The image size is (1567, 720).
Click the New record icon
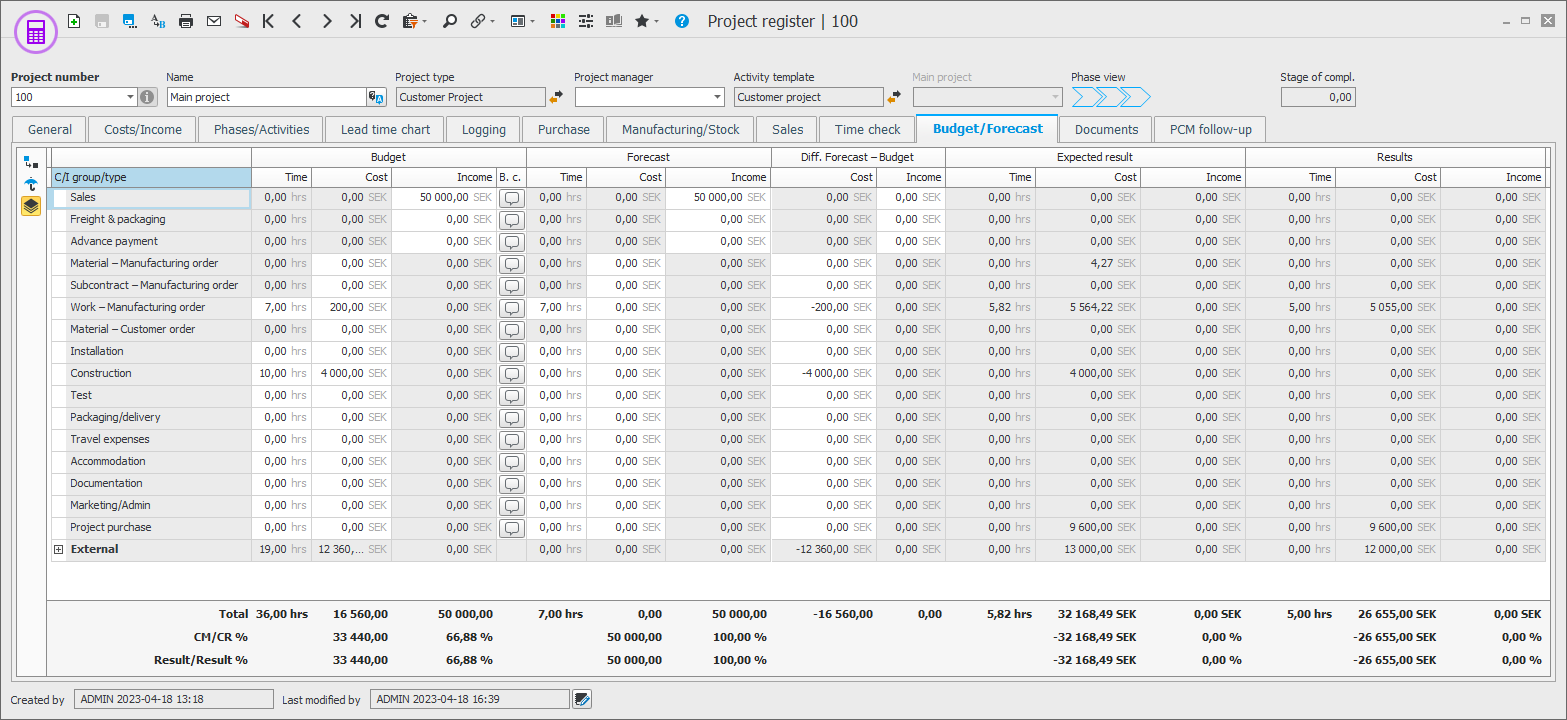[x=74, y=21]
